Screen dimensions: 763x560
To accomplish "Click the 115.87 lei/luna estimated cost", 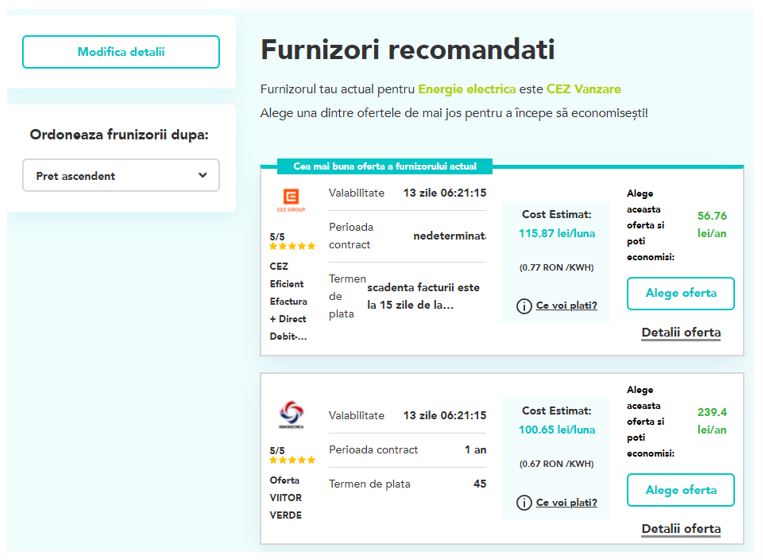I will coord(557,233).
